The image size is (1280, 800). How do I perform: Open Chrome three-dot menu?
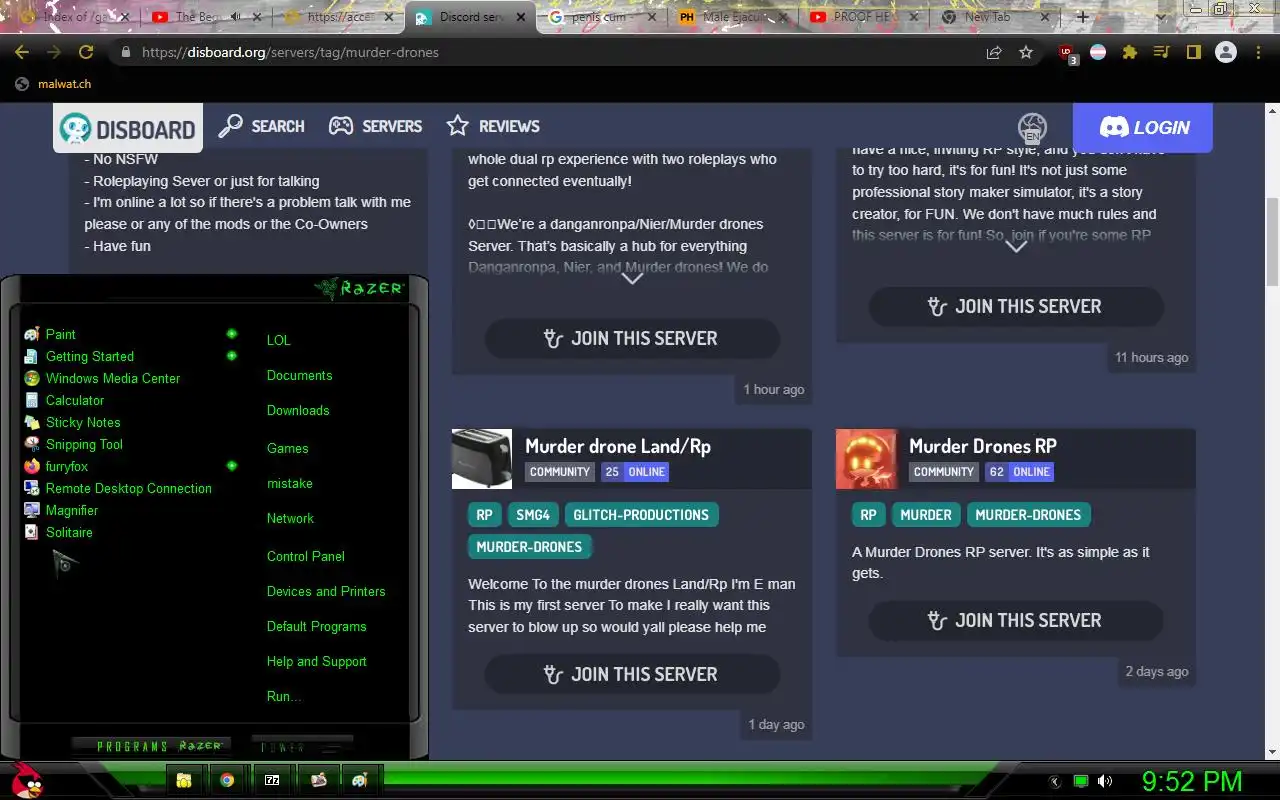coord(1259,52)
